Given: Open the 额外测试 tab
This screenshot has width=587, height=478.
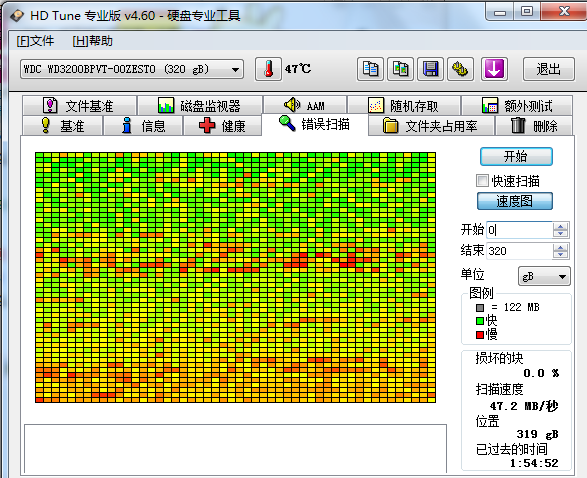Looking at the screenshot, I should click(517, 106).
